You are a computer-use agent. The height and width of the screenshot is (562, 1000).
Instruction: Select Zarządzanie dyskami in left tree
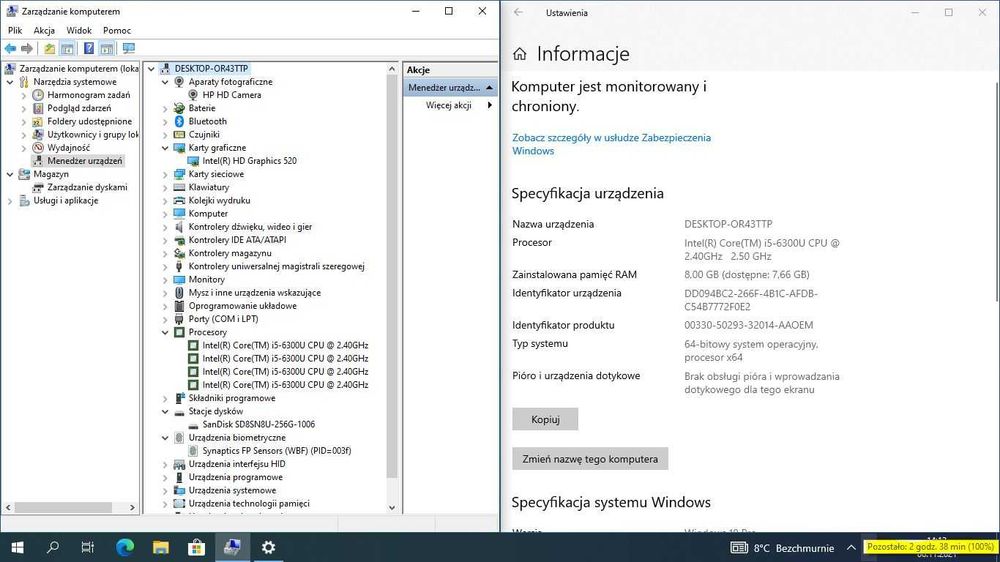(x=87, y=188)
